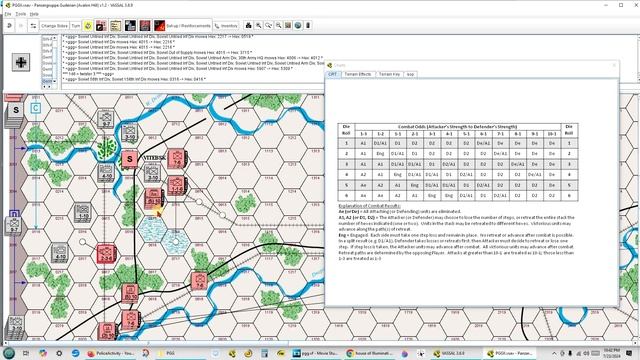Viewport: 640px width, 360px height.
Task: Select the Soviet 2-3-6 unit left of the road
Action: point(106,254)
